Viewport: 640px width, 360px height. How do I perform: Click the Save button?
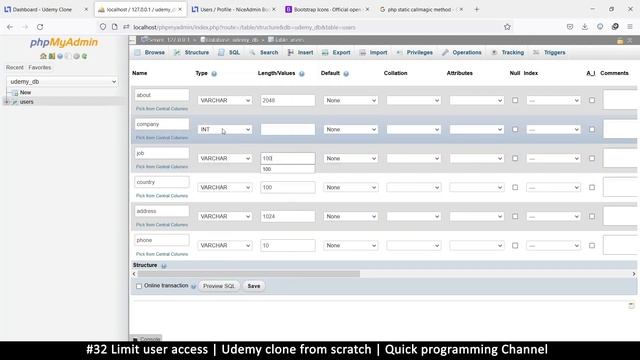tap(253, 286)
